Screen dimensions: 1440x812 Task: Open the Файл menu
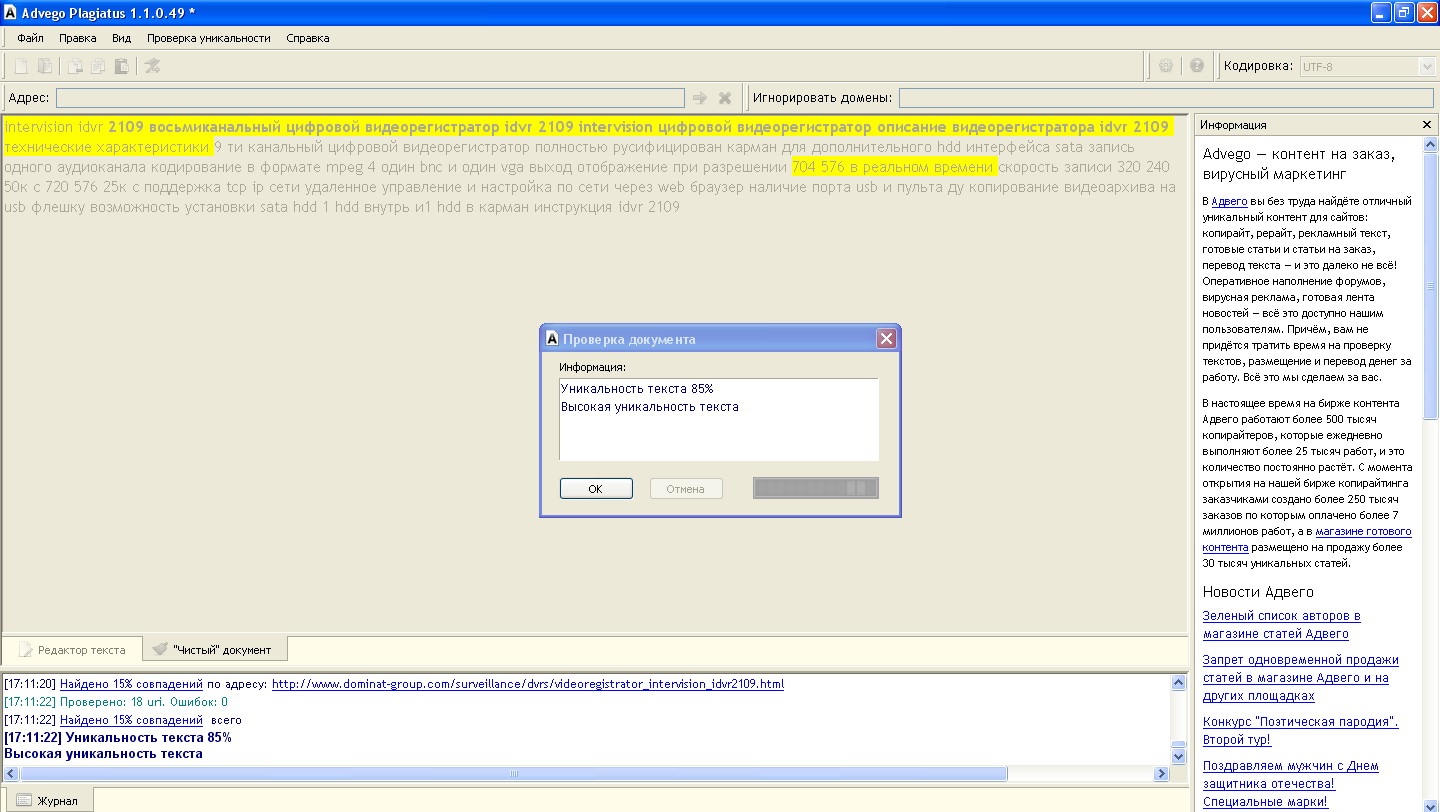(x=30, y=38)
